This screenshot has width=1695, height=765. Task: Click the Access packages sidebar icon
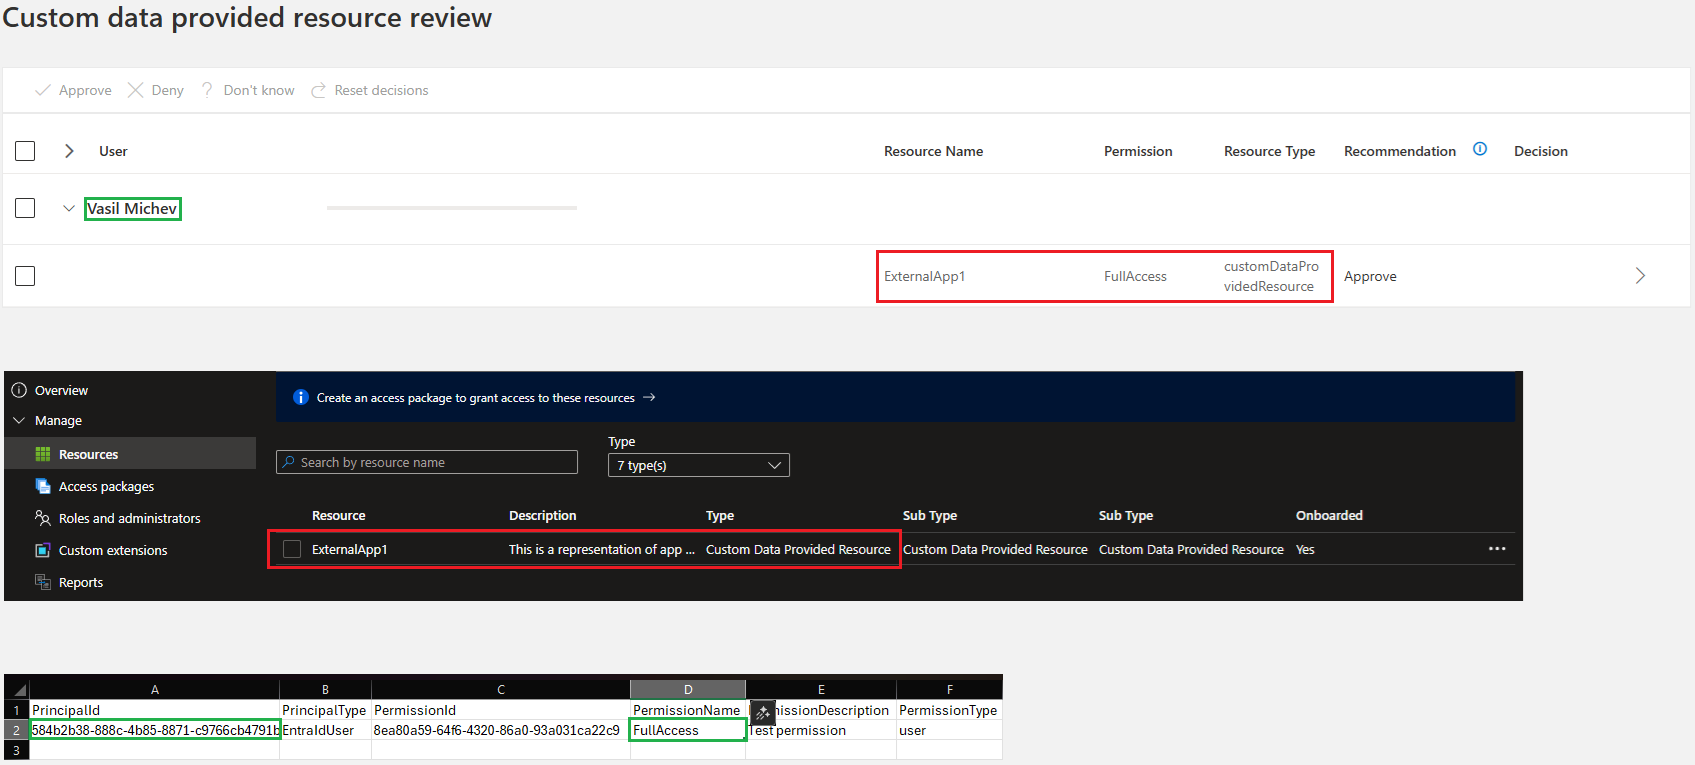(43, 486)
